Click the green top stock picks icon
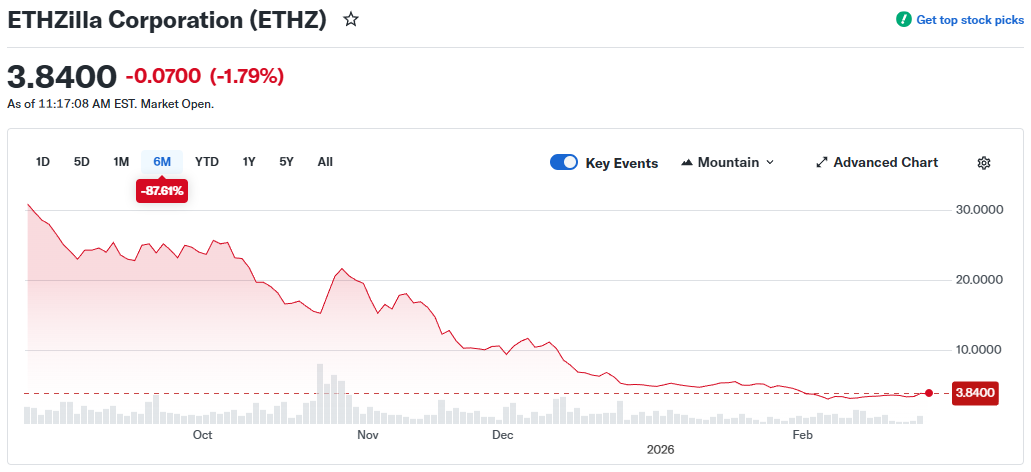Image resolution: width=1031 pixels, height=472 pixels. tap(903, 20)
